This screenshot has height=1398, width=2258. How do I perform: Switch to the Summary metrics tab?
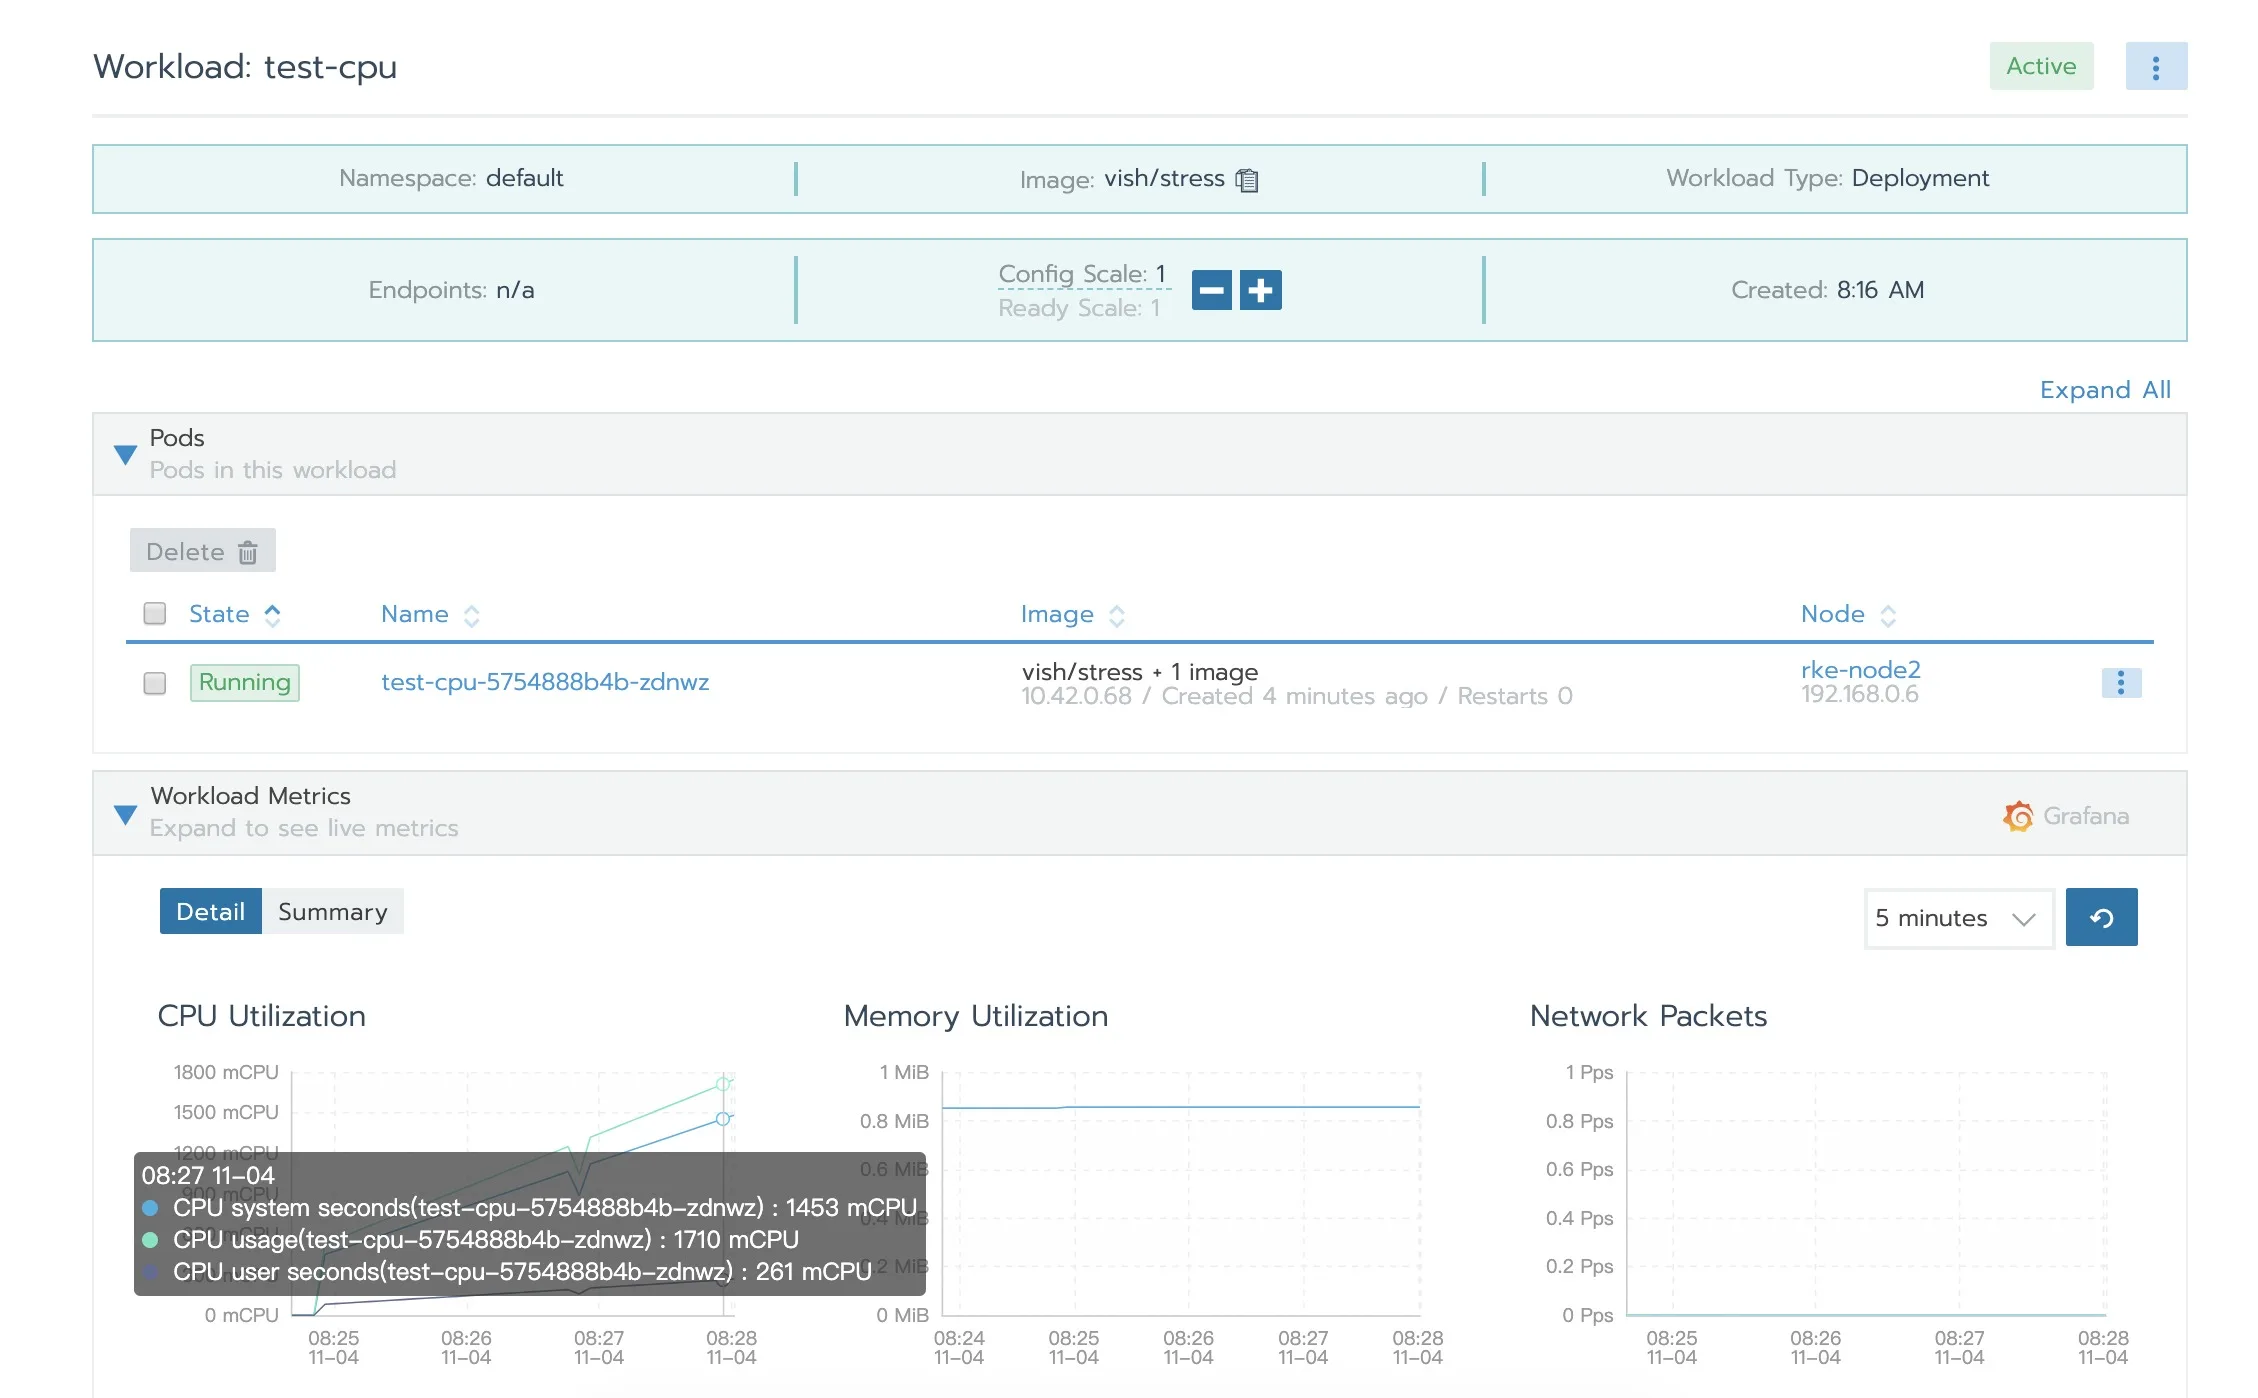click(x=332, y=912)
